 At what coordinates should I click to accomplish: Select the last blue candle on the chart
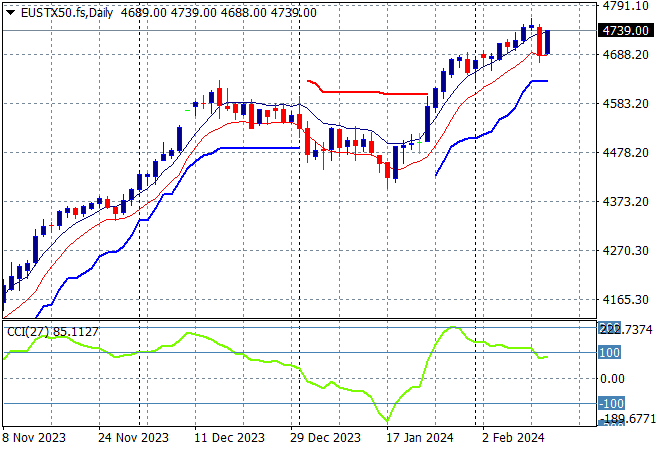pos(548,42)
